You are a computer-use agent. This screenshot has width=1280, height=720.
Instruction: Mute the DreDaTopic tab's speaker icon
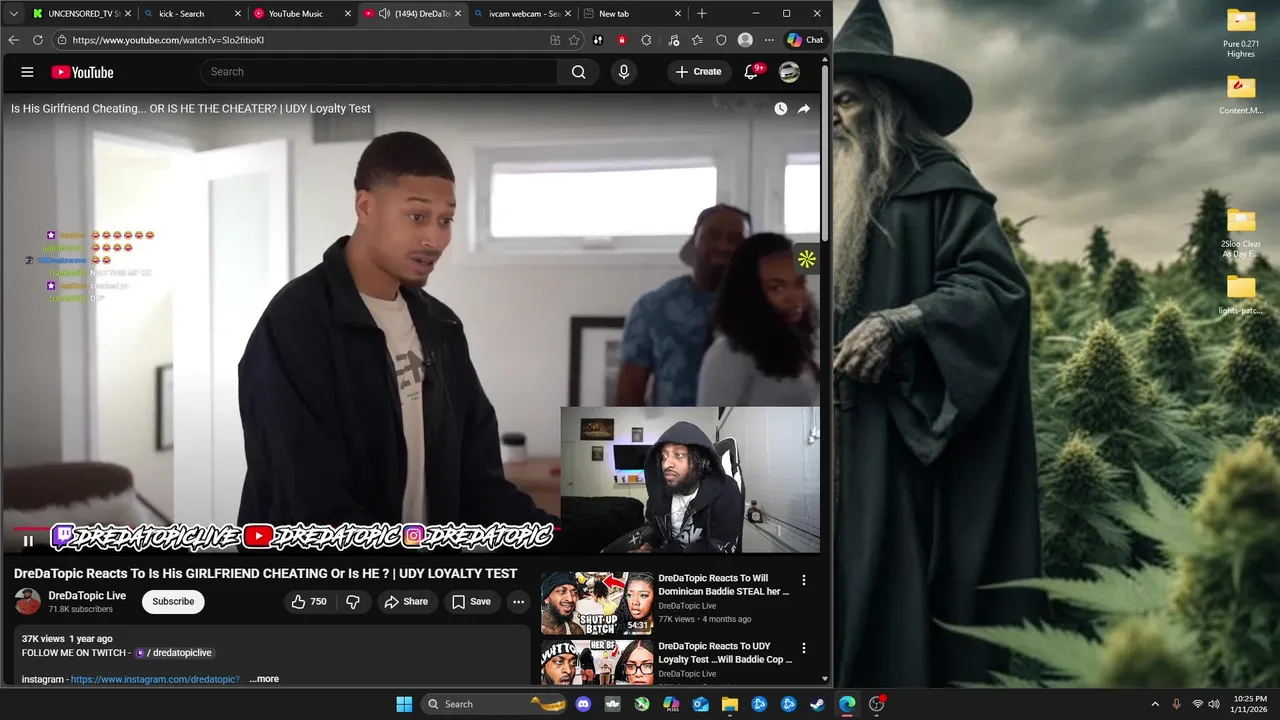coord(384,14)
